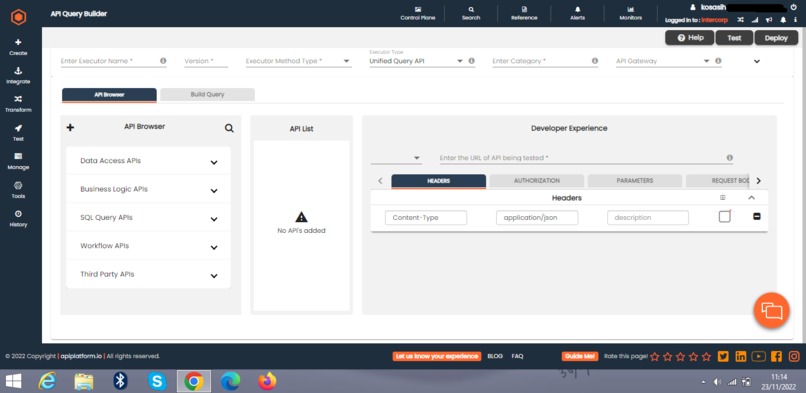Select the REQUEST BODY tab
806x393 pixels.
(718, 181)
